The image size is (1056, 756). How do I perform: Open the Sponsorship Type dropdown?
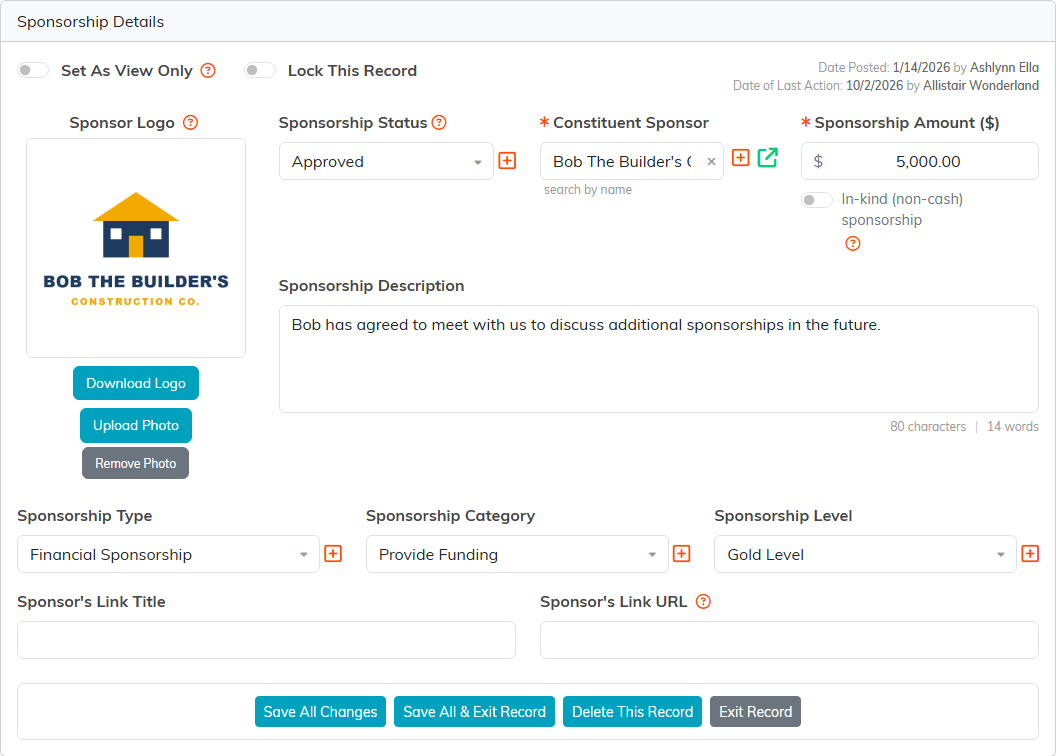168,555
